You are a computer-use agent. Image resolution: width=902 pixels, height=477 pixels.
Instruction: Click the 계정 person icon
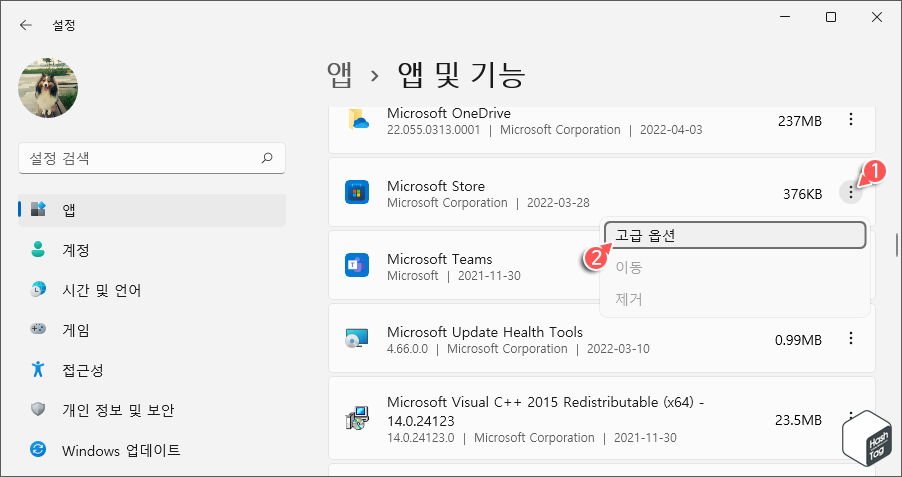(x=39, y=250)
